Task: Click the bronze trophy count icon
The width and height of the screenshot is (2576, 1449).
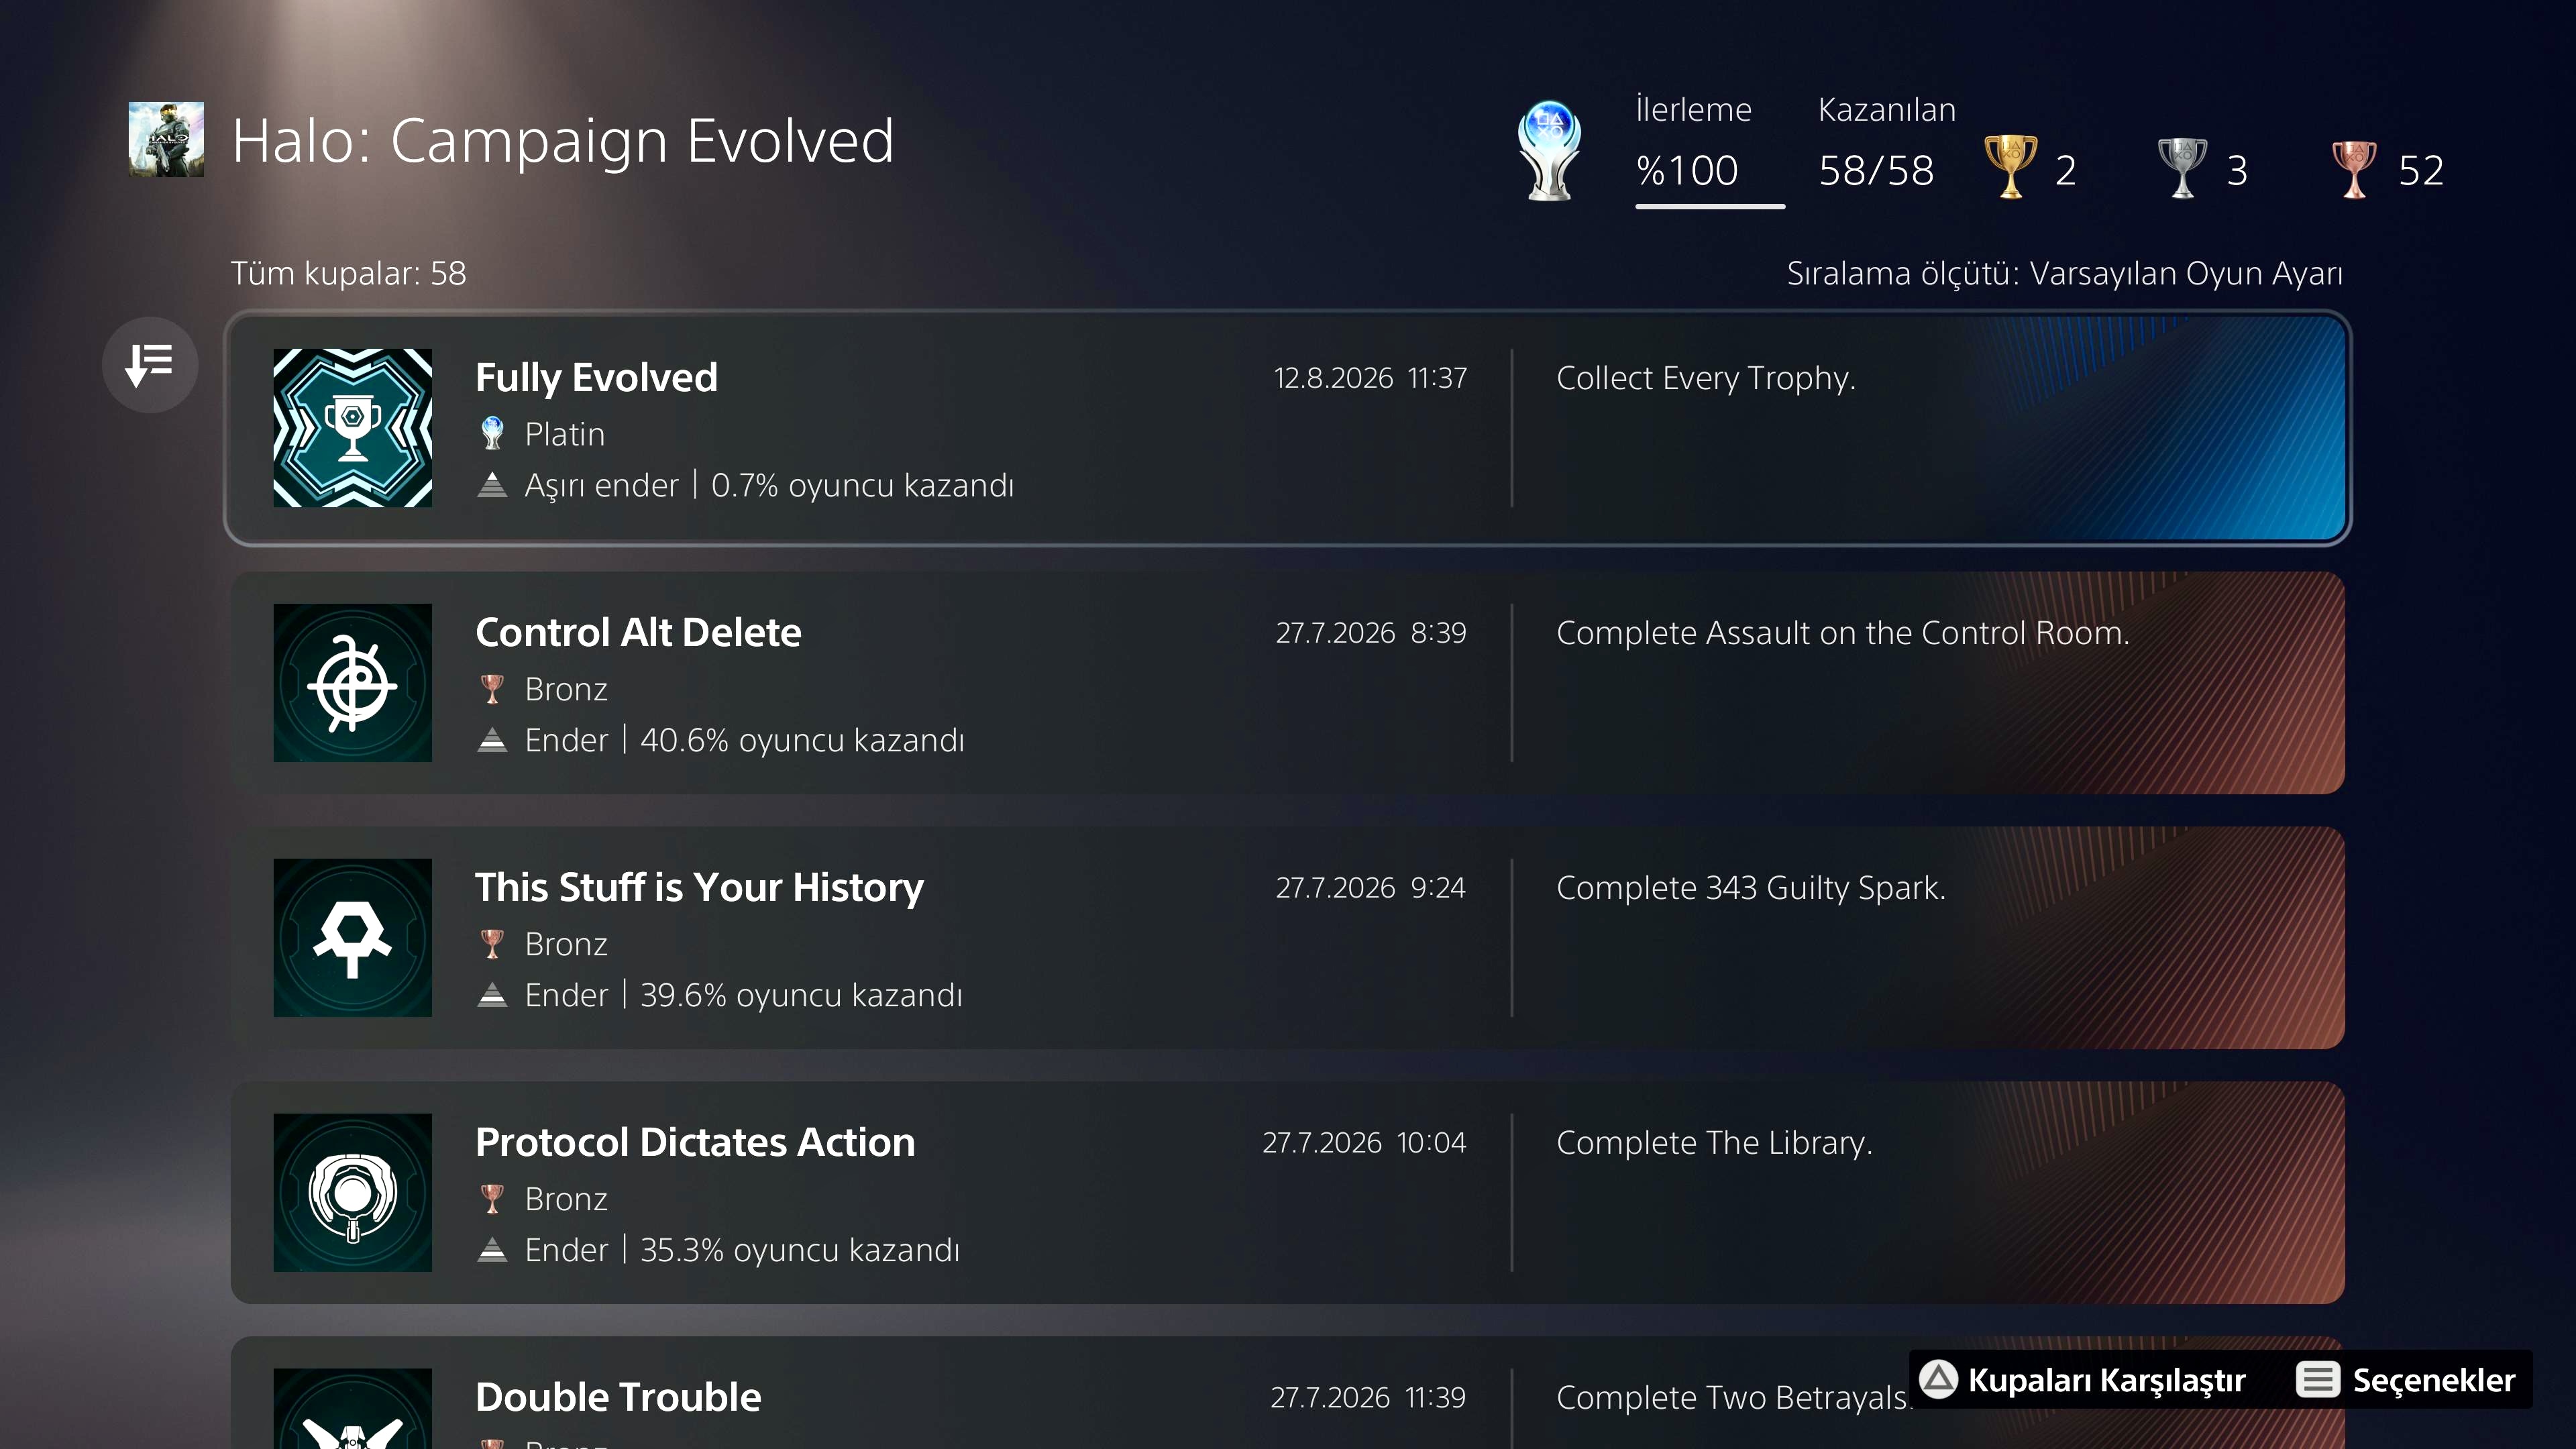Action: (2354, 167)
